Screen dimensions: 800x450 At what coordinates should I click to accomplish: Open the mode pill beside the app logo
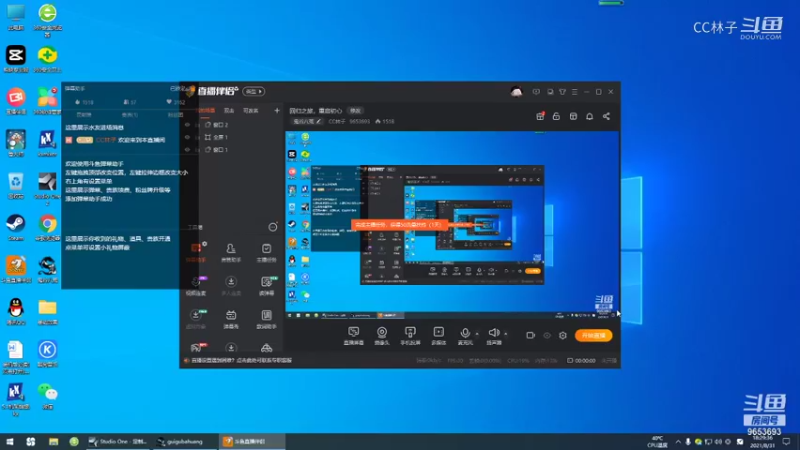[254, 91]
